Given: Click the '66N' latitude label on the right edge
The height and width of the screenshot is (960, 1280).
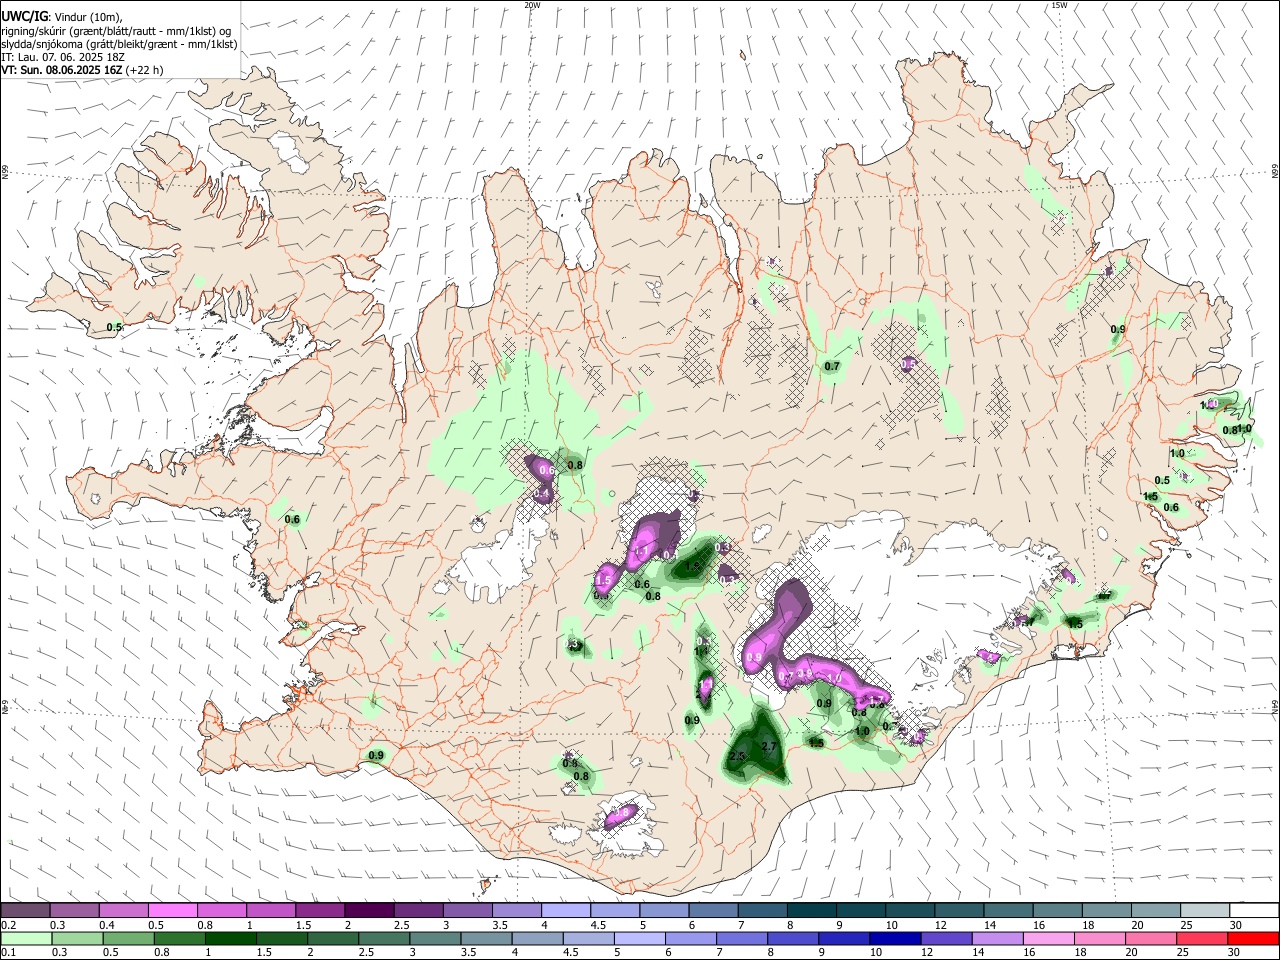Looking at the screenshot, I should point(1274,172).
